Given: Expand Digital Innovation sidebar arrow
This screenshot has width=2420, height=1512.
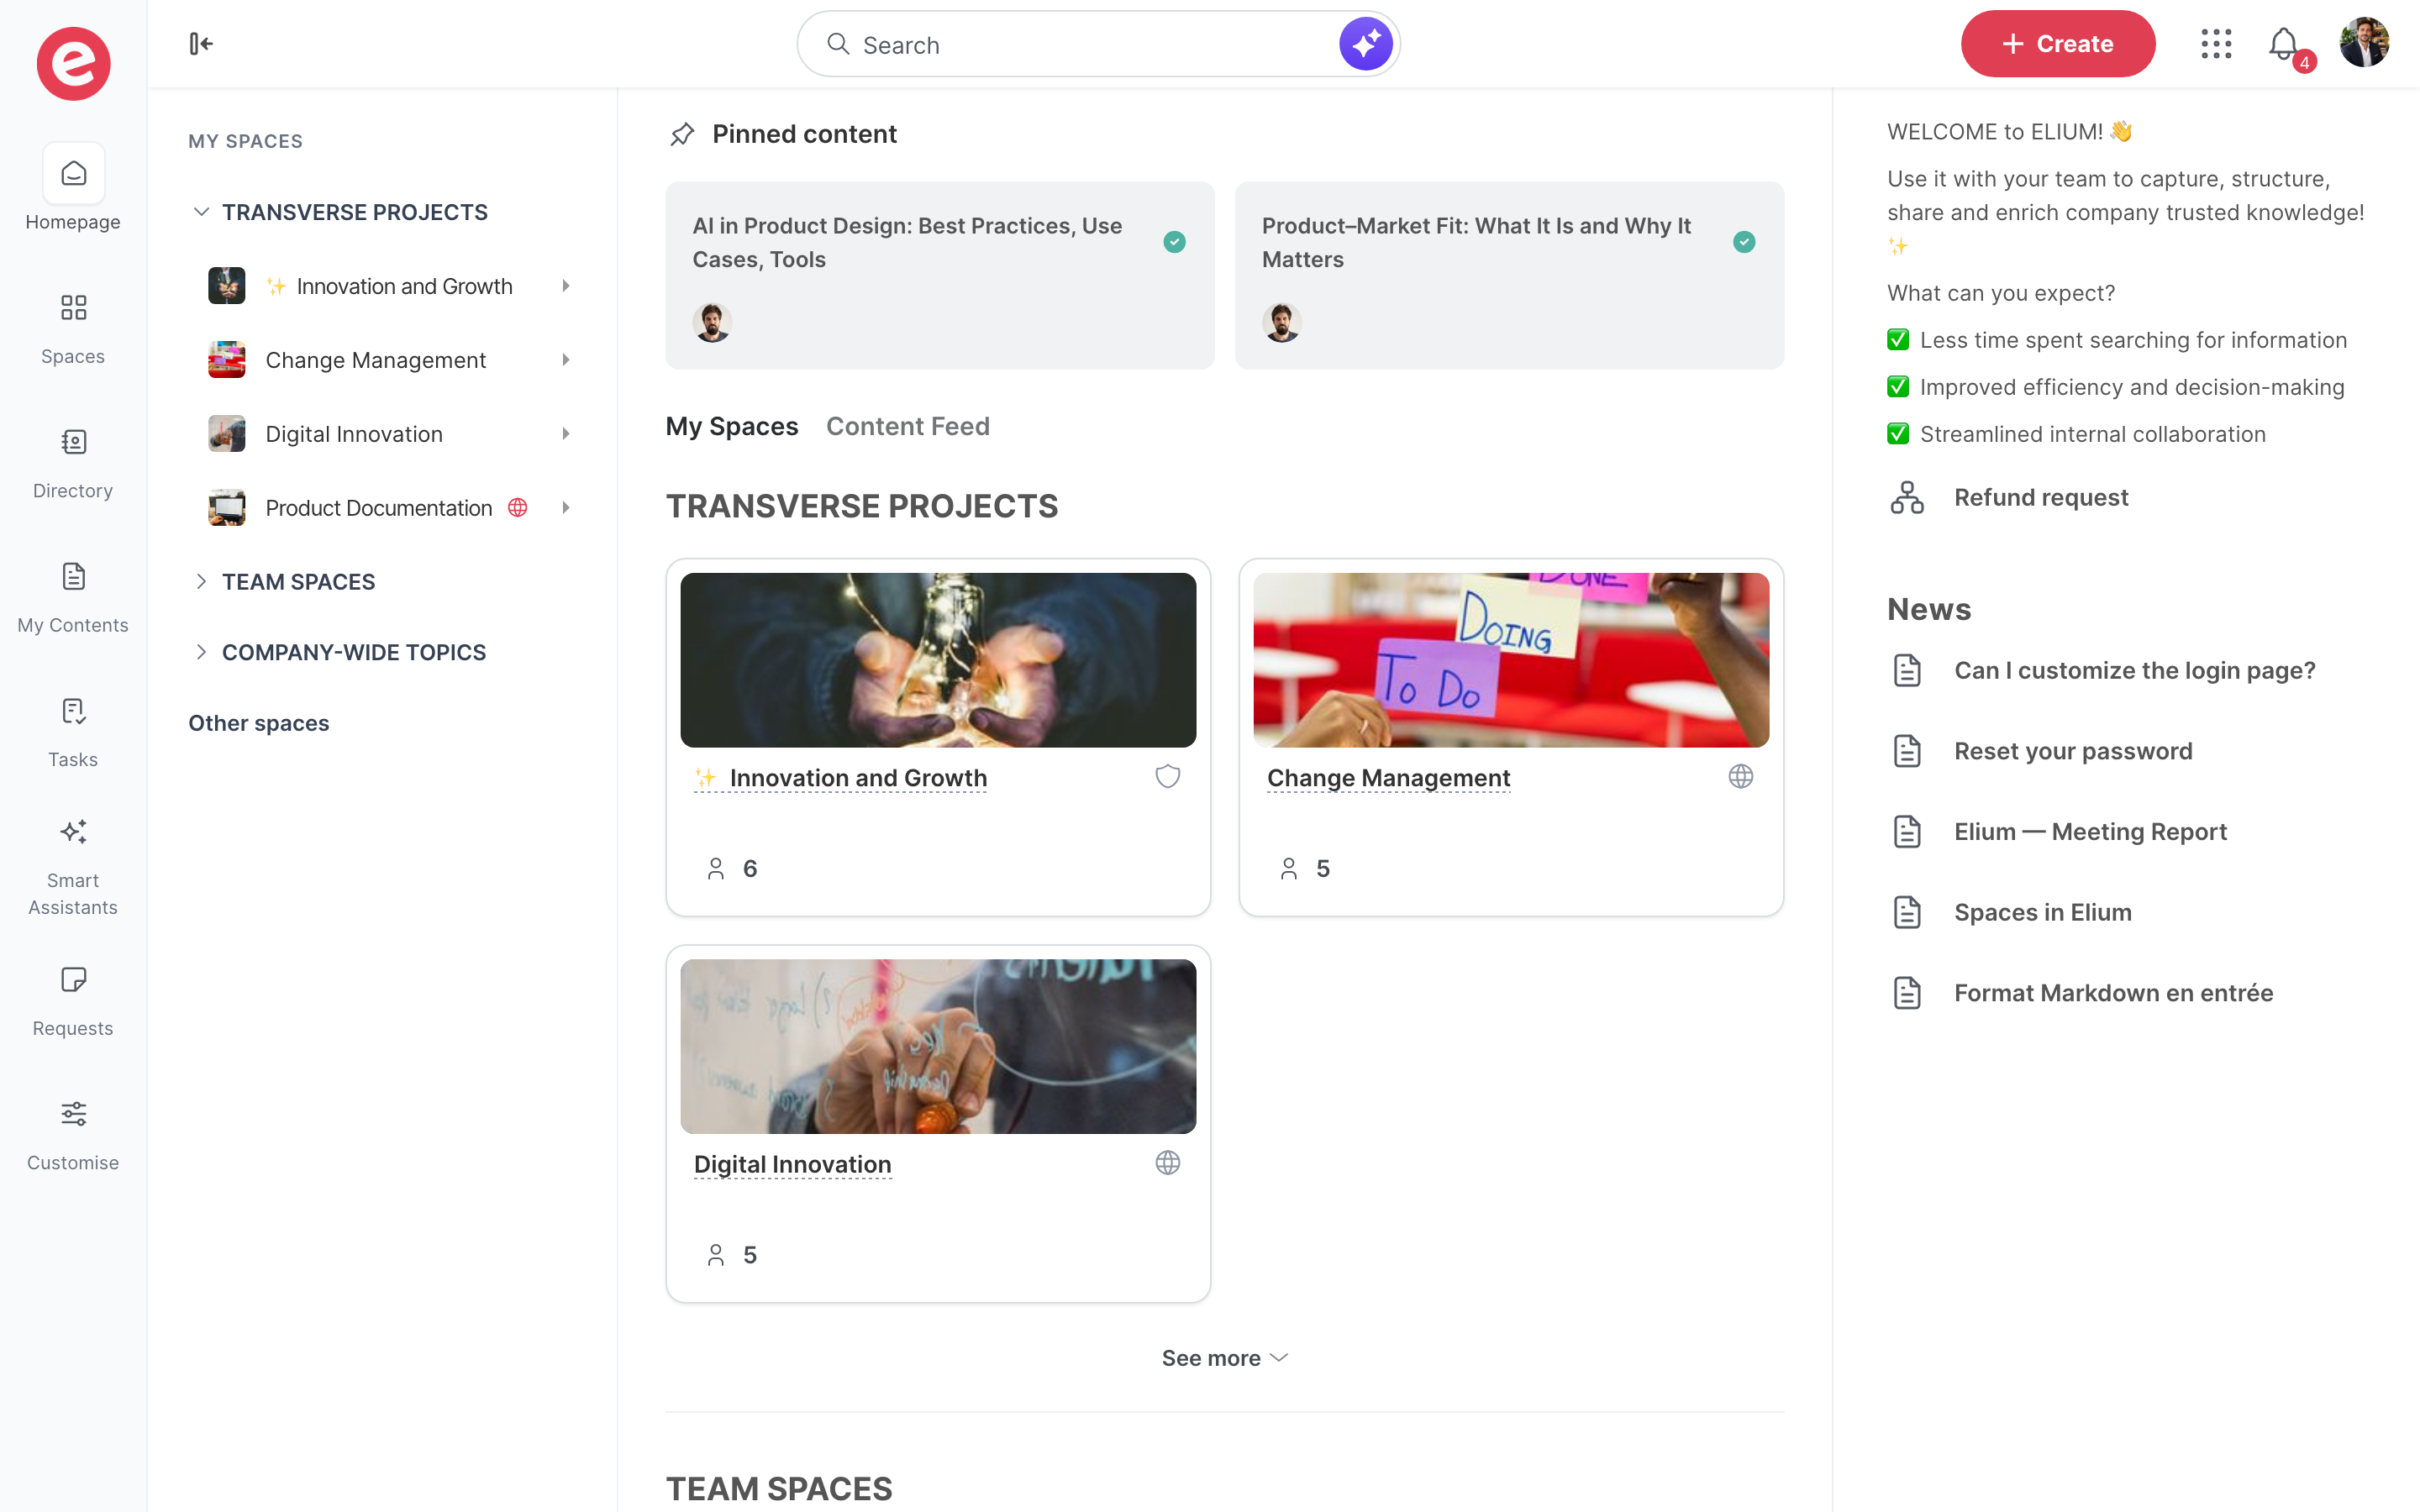Looking at the screenshot, I should (566, 434).
